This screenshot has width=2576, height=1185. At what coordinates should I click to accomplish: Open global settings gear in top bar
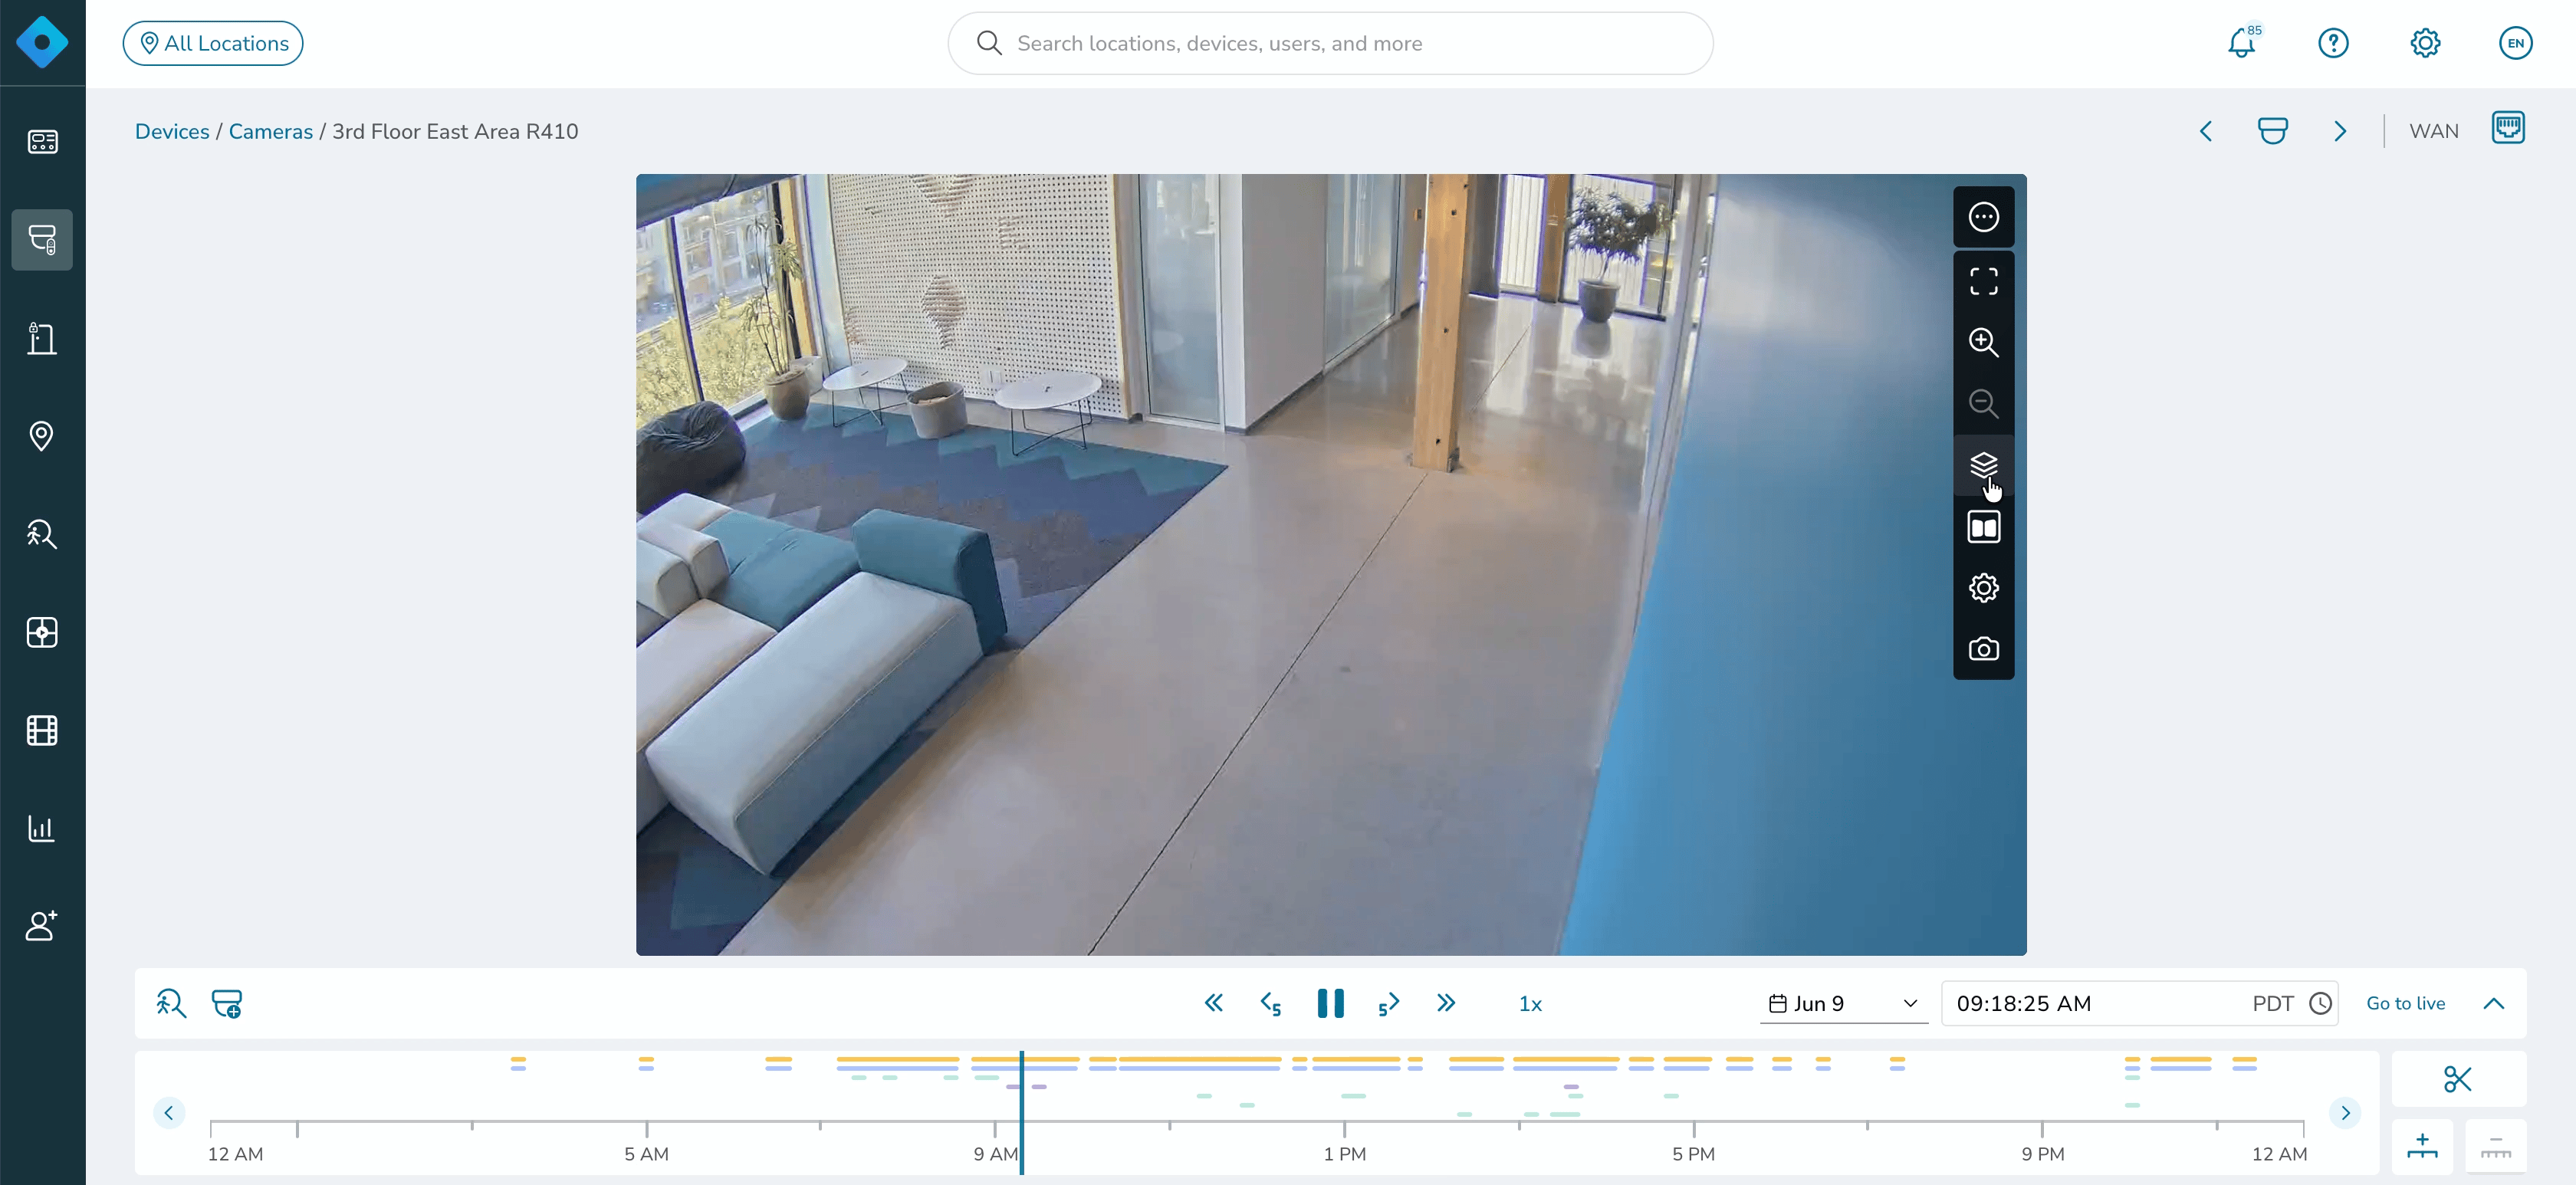tap(2425, 43)
